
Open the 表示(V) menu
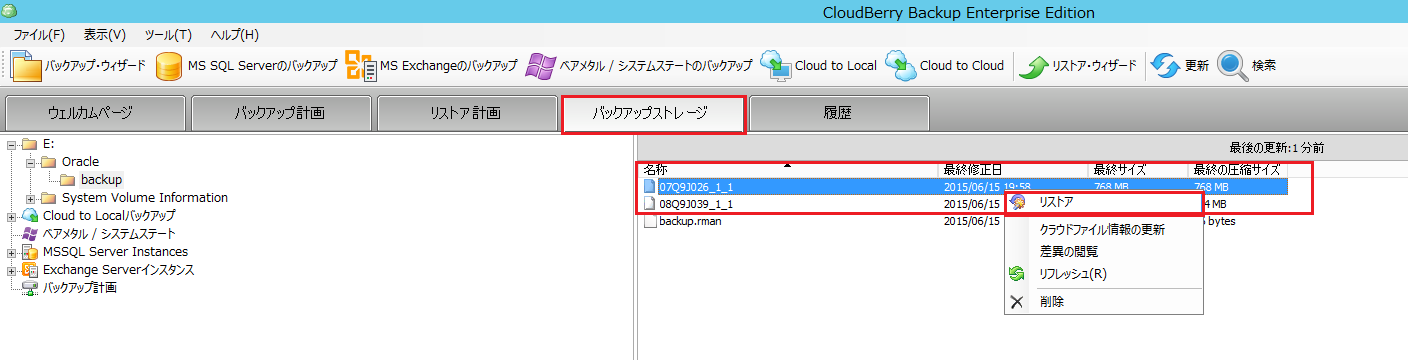(x=105, y=35)
